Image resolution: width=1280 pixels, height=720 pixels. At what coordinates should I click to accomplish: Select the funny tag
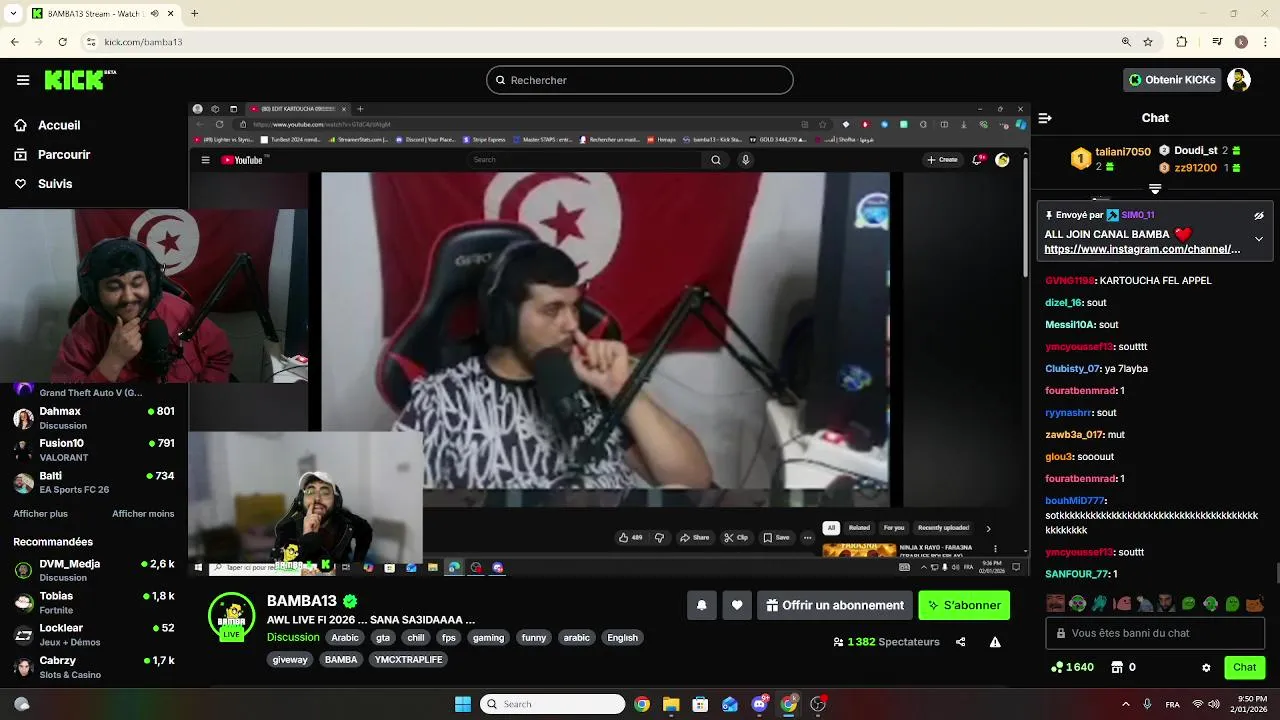click(534, 637)
